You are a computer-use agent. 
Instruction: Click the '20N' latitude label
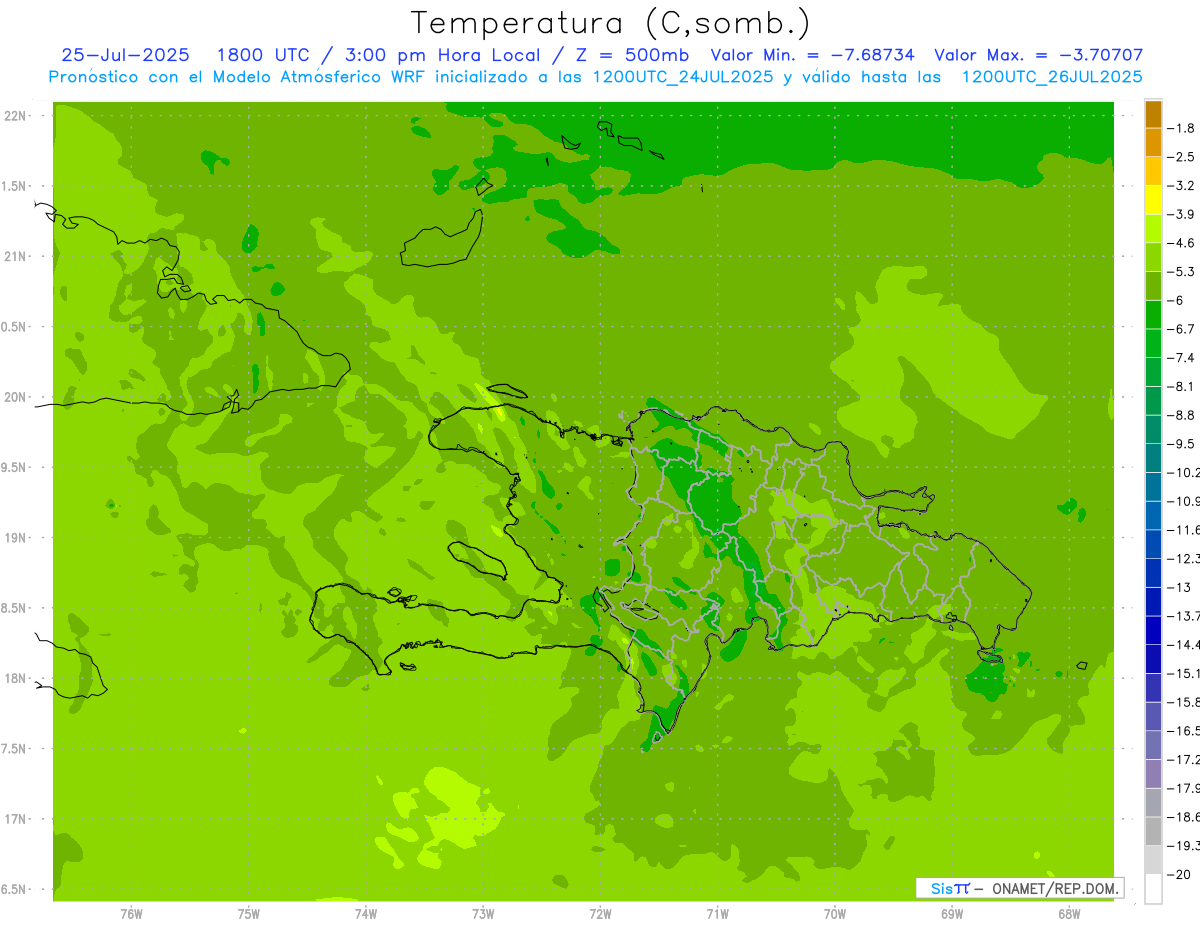click(16, 397)
